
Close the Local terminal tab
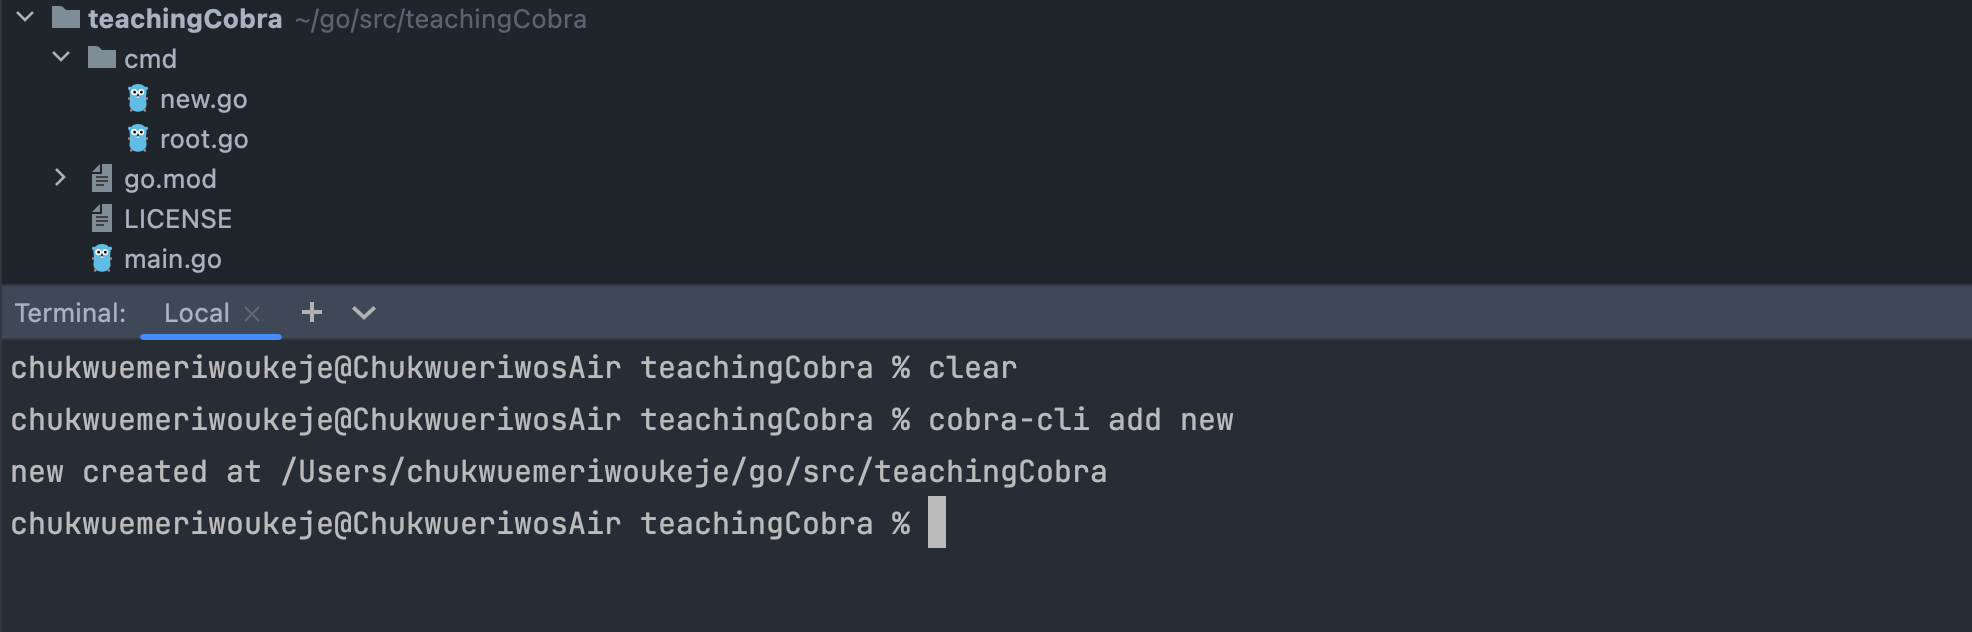252,314
